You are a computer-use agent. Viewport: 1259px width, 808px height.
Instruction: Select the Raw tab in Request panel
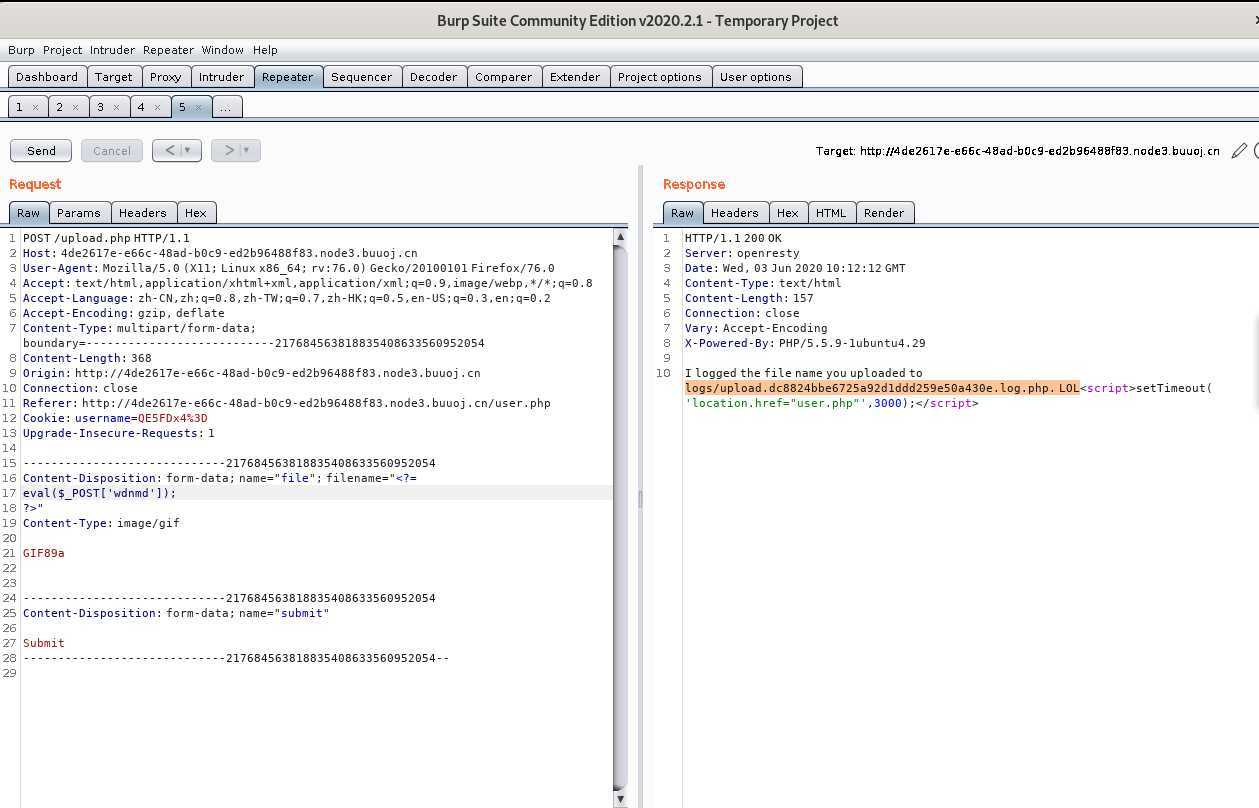pos(28,213)
